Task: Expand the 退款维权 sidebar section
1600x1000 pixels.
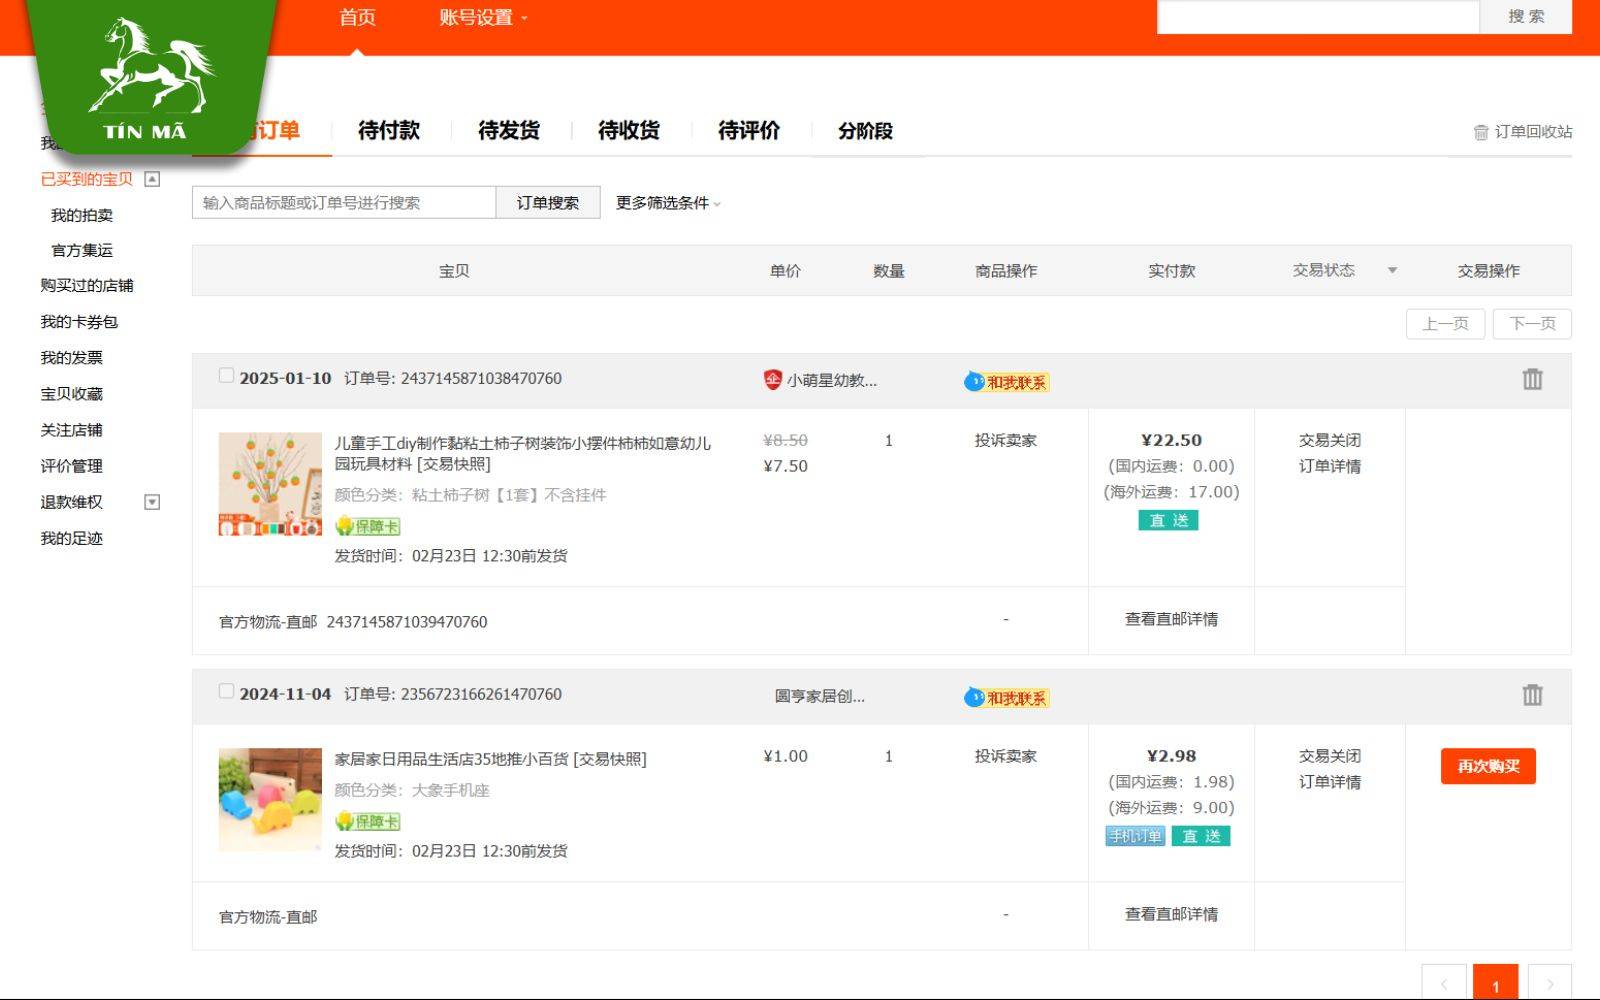Action: click(152, 502)
